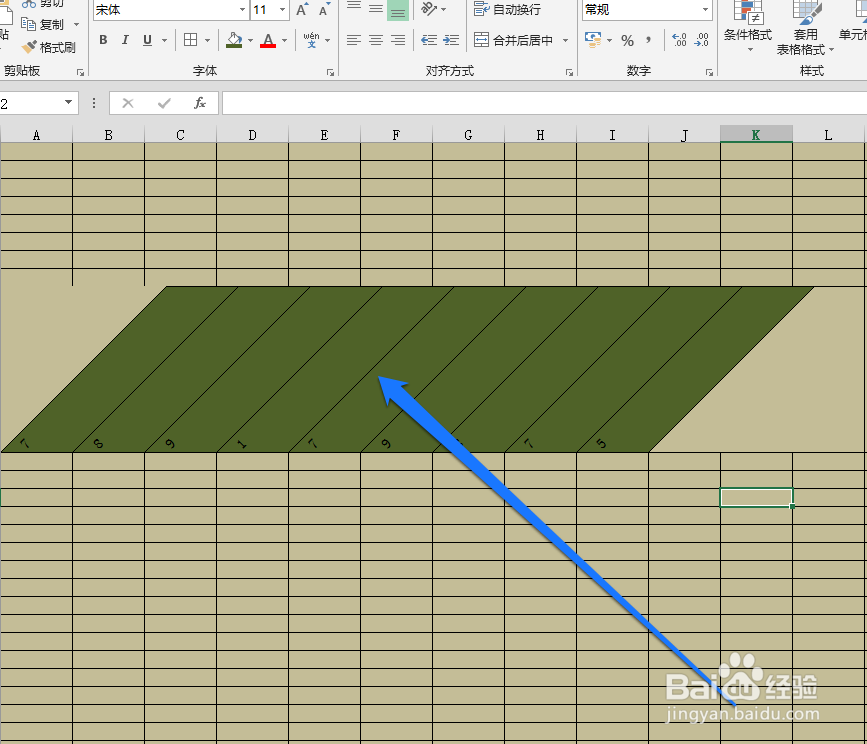Screen dimensions: 867x744
Task: Center text horizontally
Action: pyautogui.click(x=376, y=40)
